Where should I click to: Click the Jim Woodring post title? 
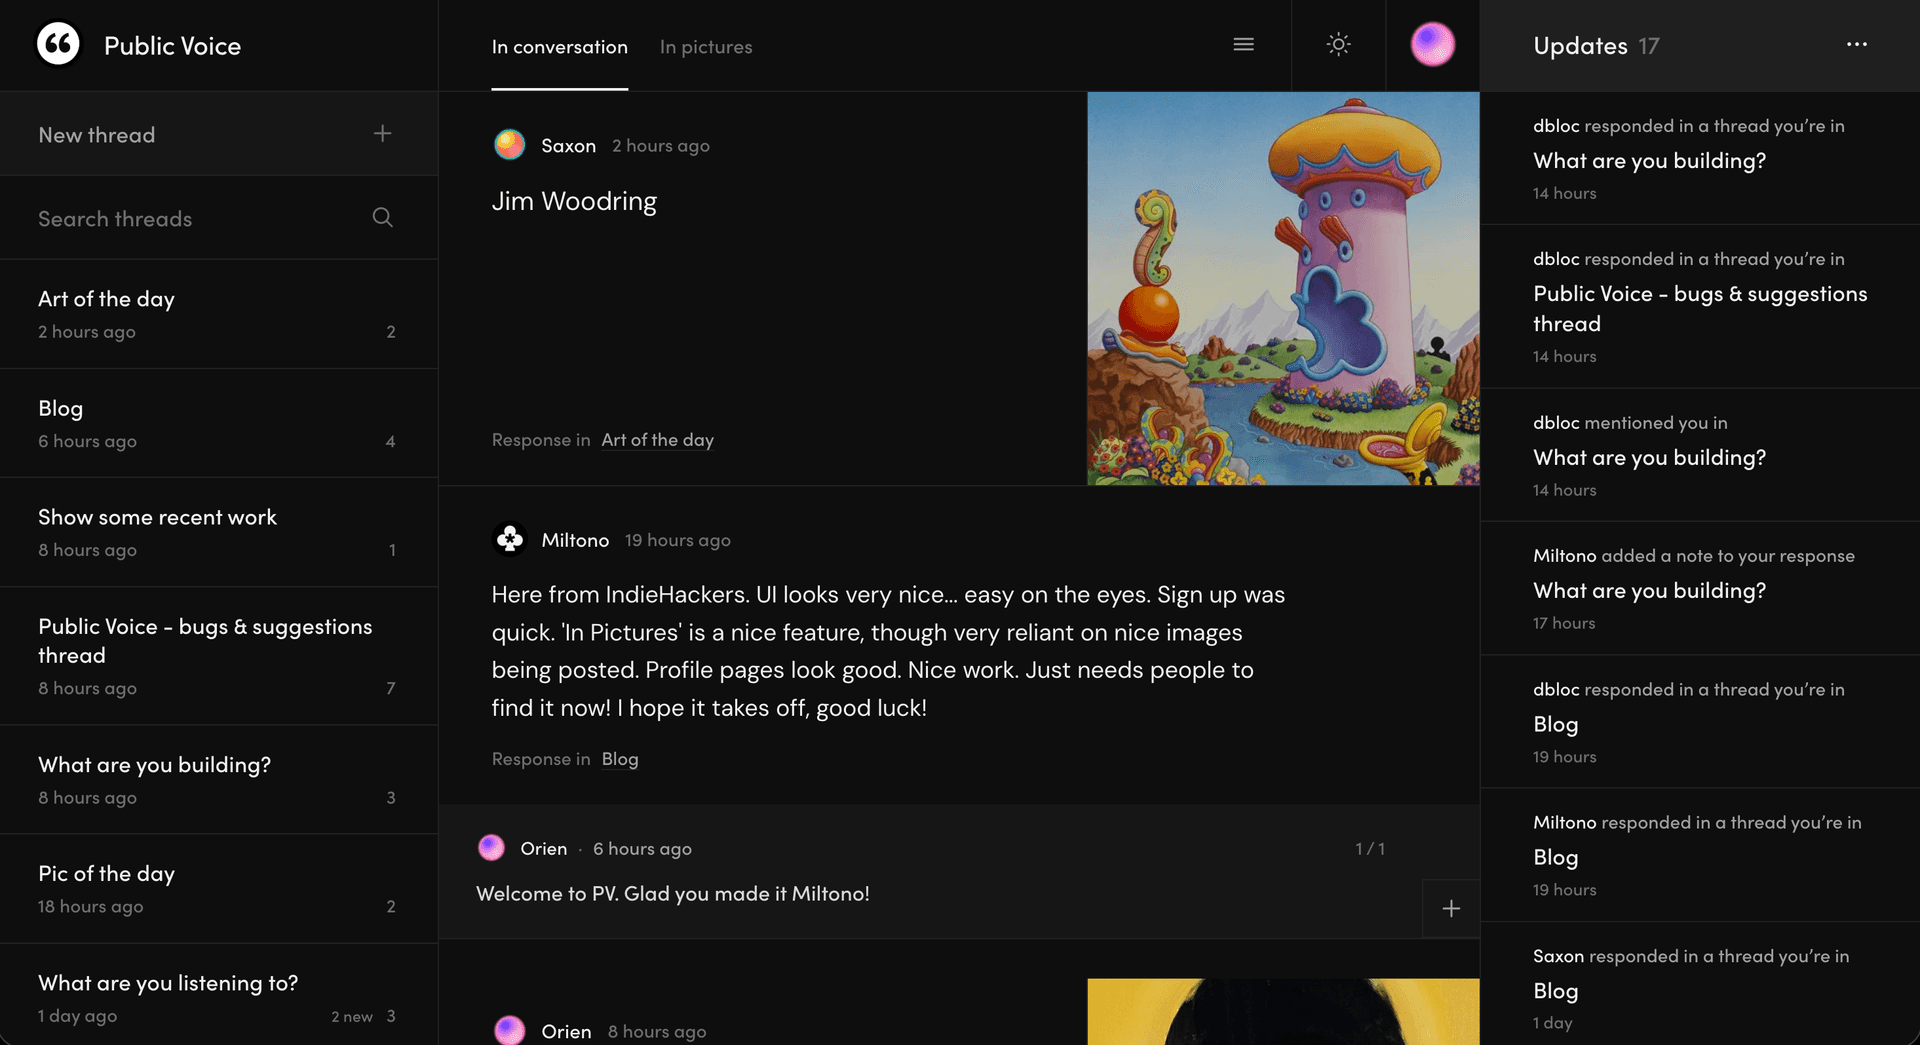[574, 201]
